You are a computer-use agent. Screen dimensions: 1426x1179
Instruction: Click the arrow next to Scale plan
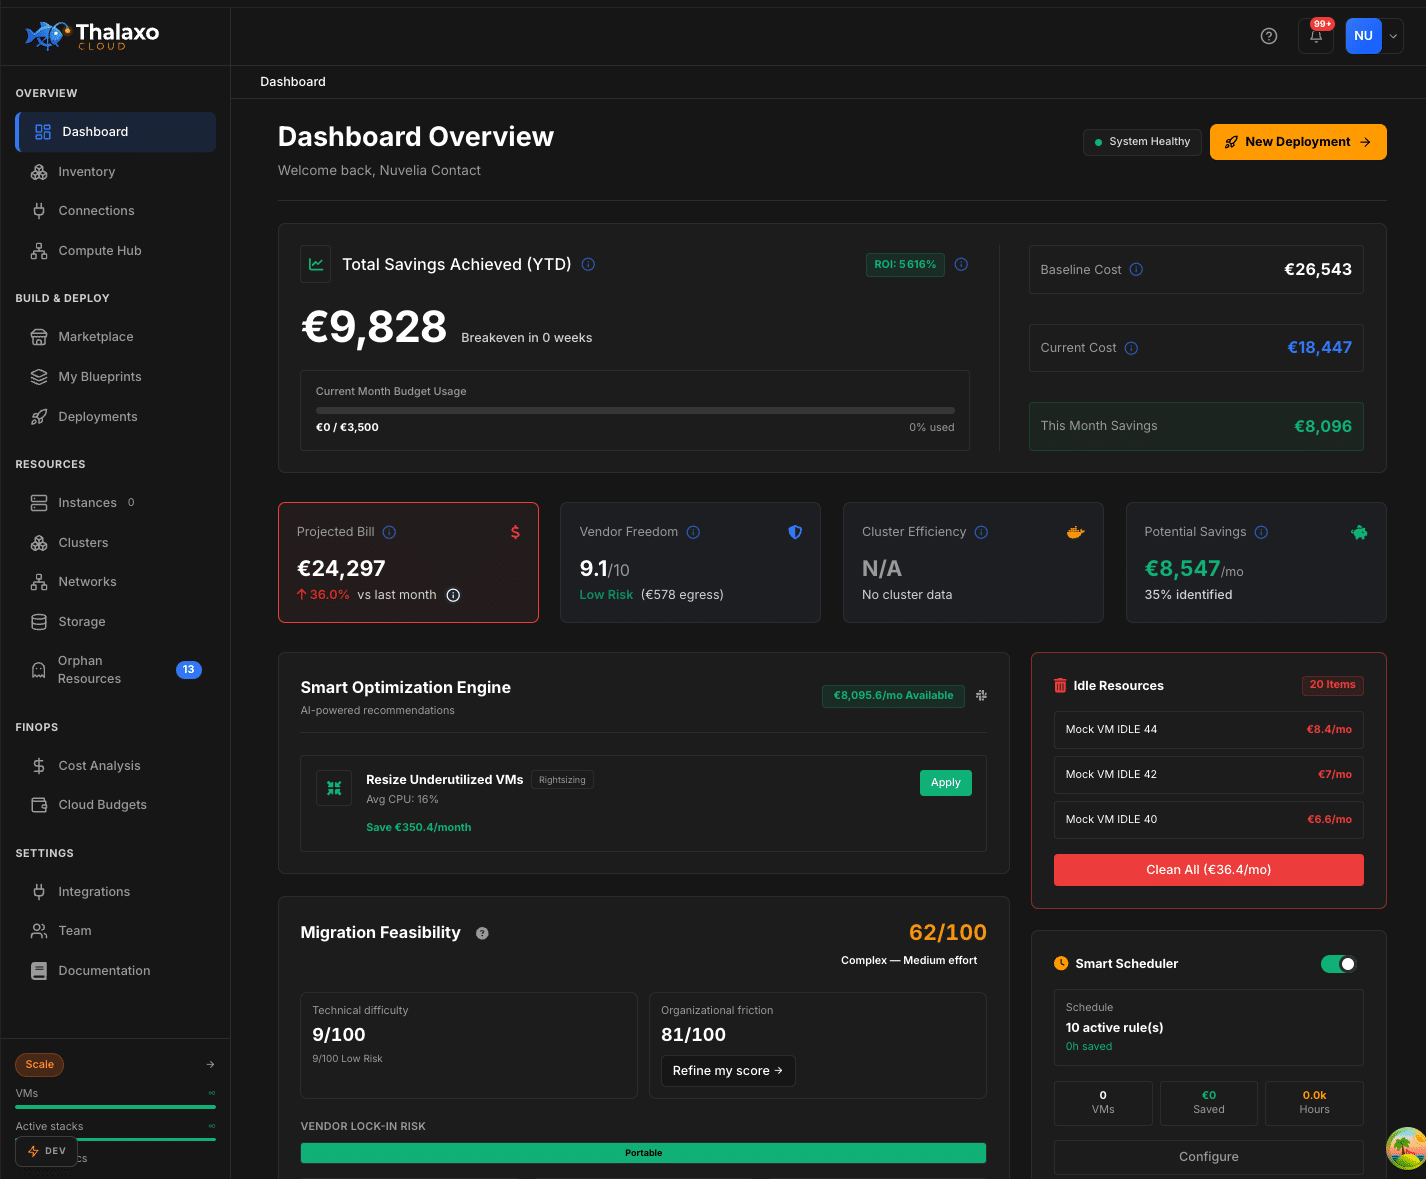tap(210, 1065)
